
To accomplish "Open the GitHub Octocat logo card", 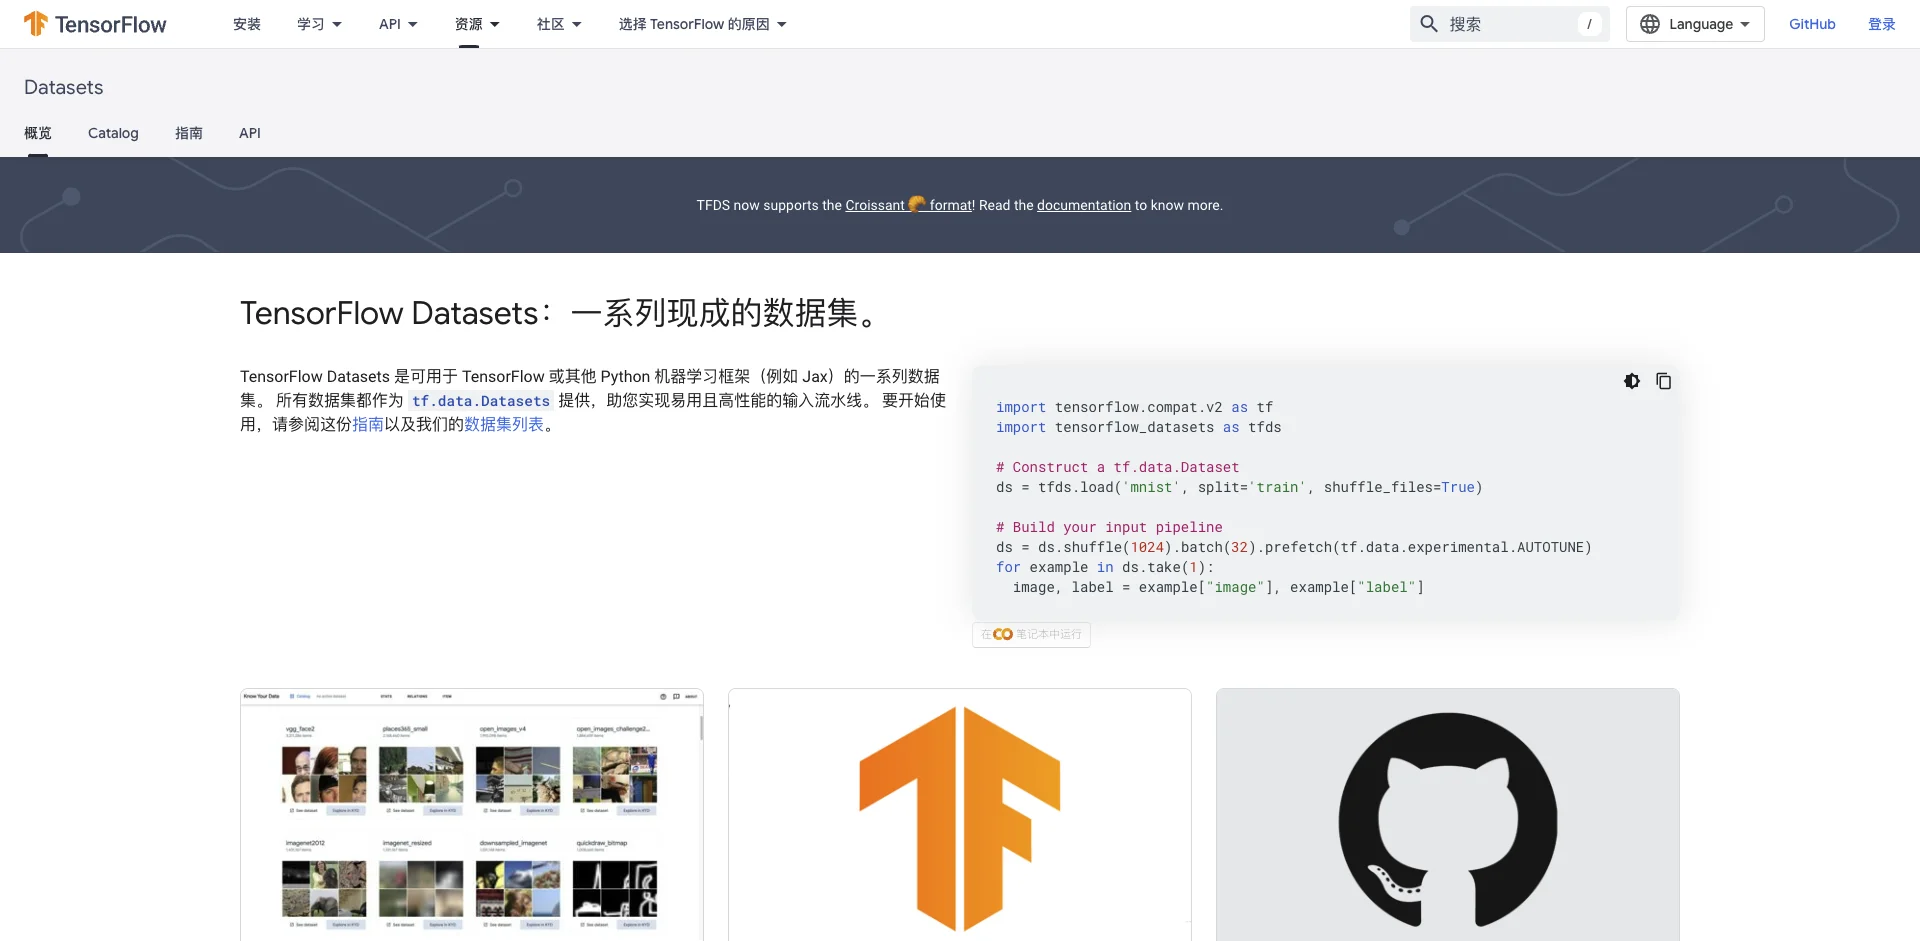I will [1448, 814].
